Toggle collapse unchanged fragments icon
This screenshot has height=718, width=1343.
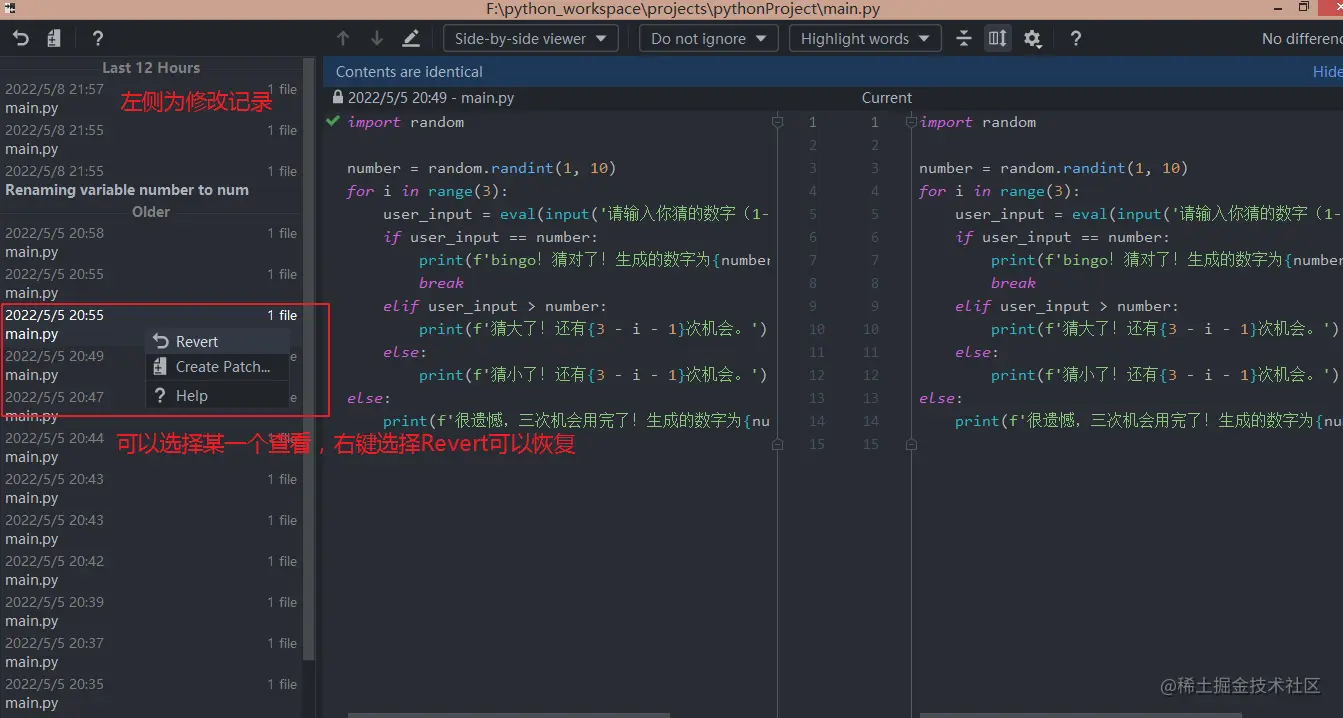pos(963,38)
